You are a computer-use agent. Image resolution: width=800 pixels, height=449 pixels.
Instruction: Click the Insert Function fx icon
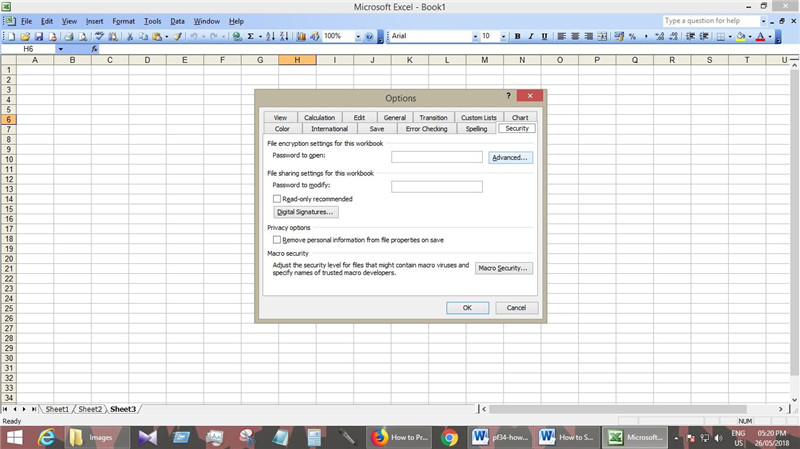[x=94, y=49]
